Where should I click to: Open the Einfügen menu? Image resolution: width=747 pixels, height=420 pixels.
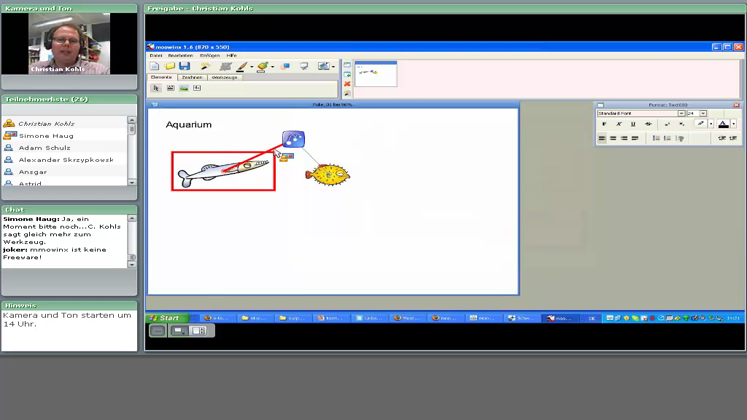(x=210, y=55)
